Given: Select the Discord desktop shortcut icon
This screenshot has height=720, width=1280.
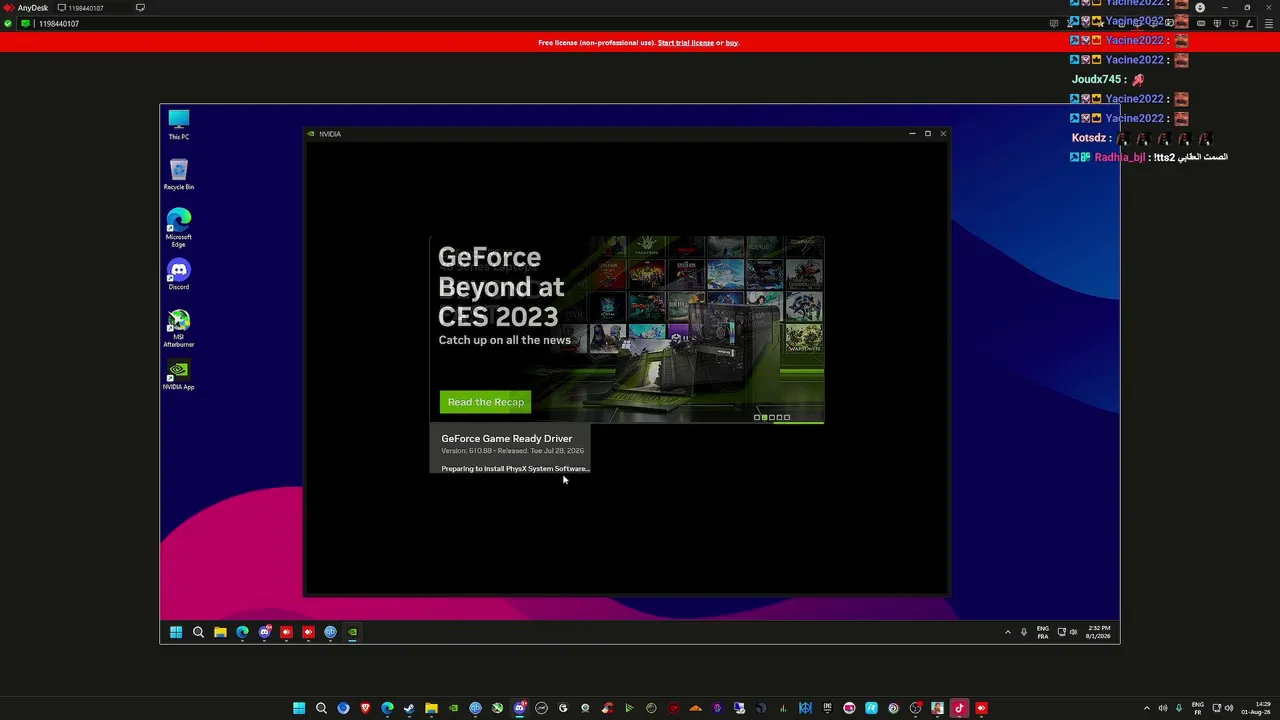Looking at the screenshot, I should [x=179, y=275].
